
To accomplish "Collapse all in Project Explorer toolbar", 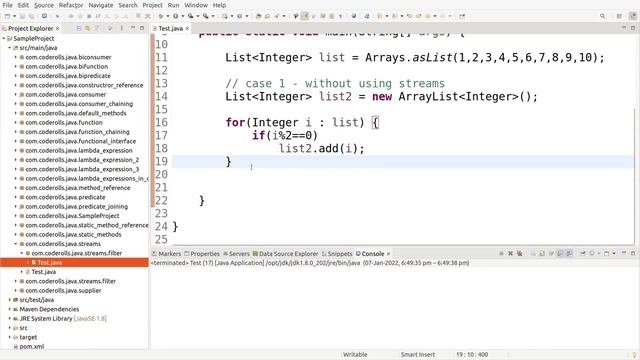I will coord(78,28).
